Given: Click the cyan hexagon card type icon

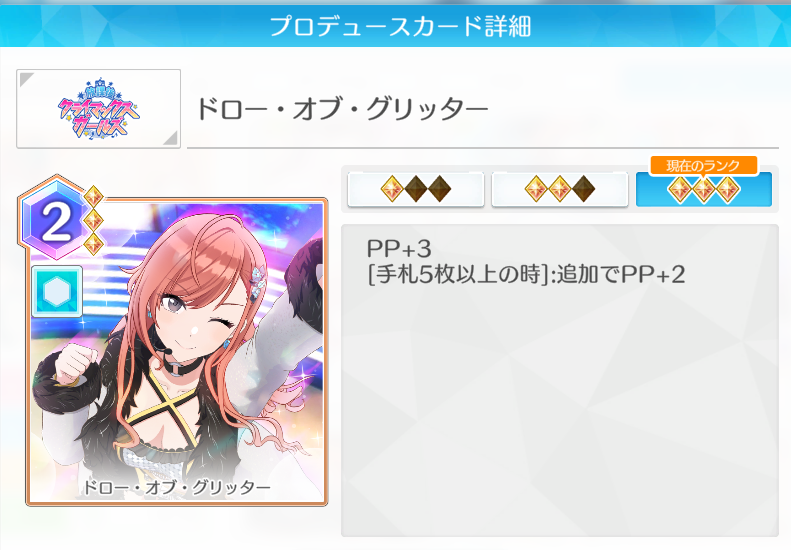Looking at the screenshot, I should 56,292.
